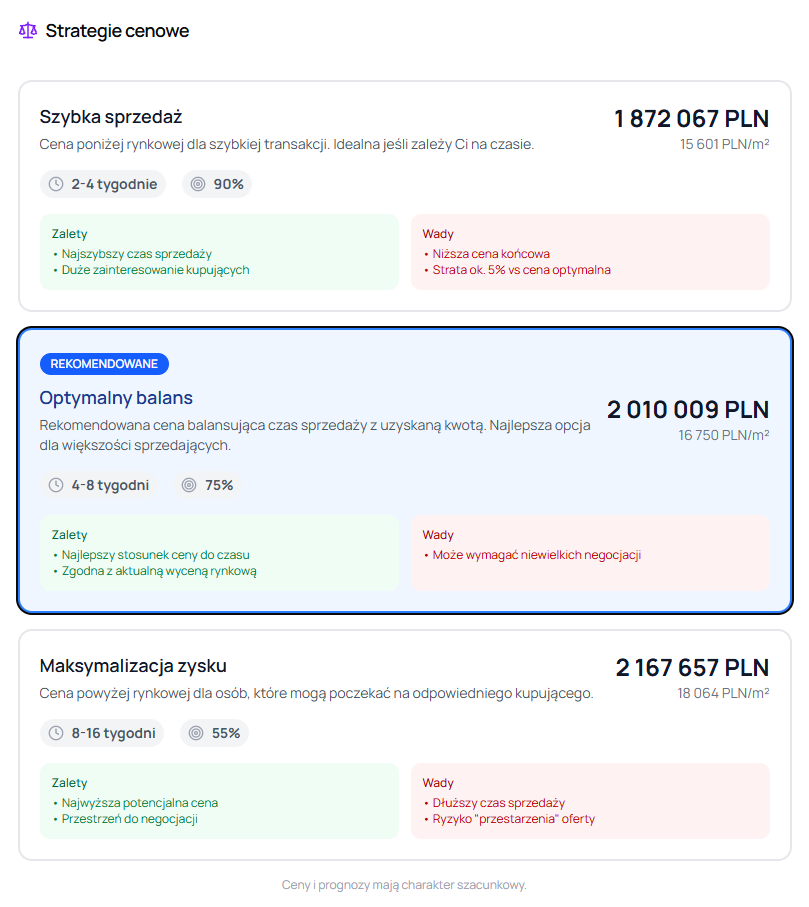809x907 pixels.
Task: Click the clock icon next to 8-16 tygodni
Action: click(x=56, y=733)
